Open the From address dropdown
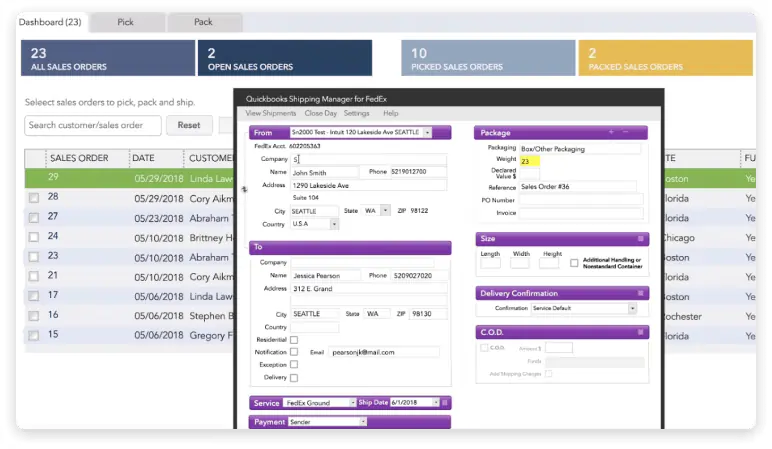Image resolution: width=772 pixels, height=449 pixels. [x=427, y=132]
